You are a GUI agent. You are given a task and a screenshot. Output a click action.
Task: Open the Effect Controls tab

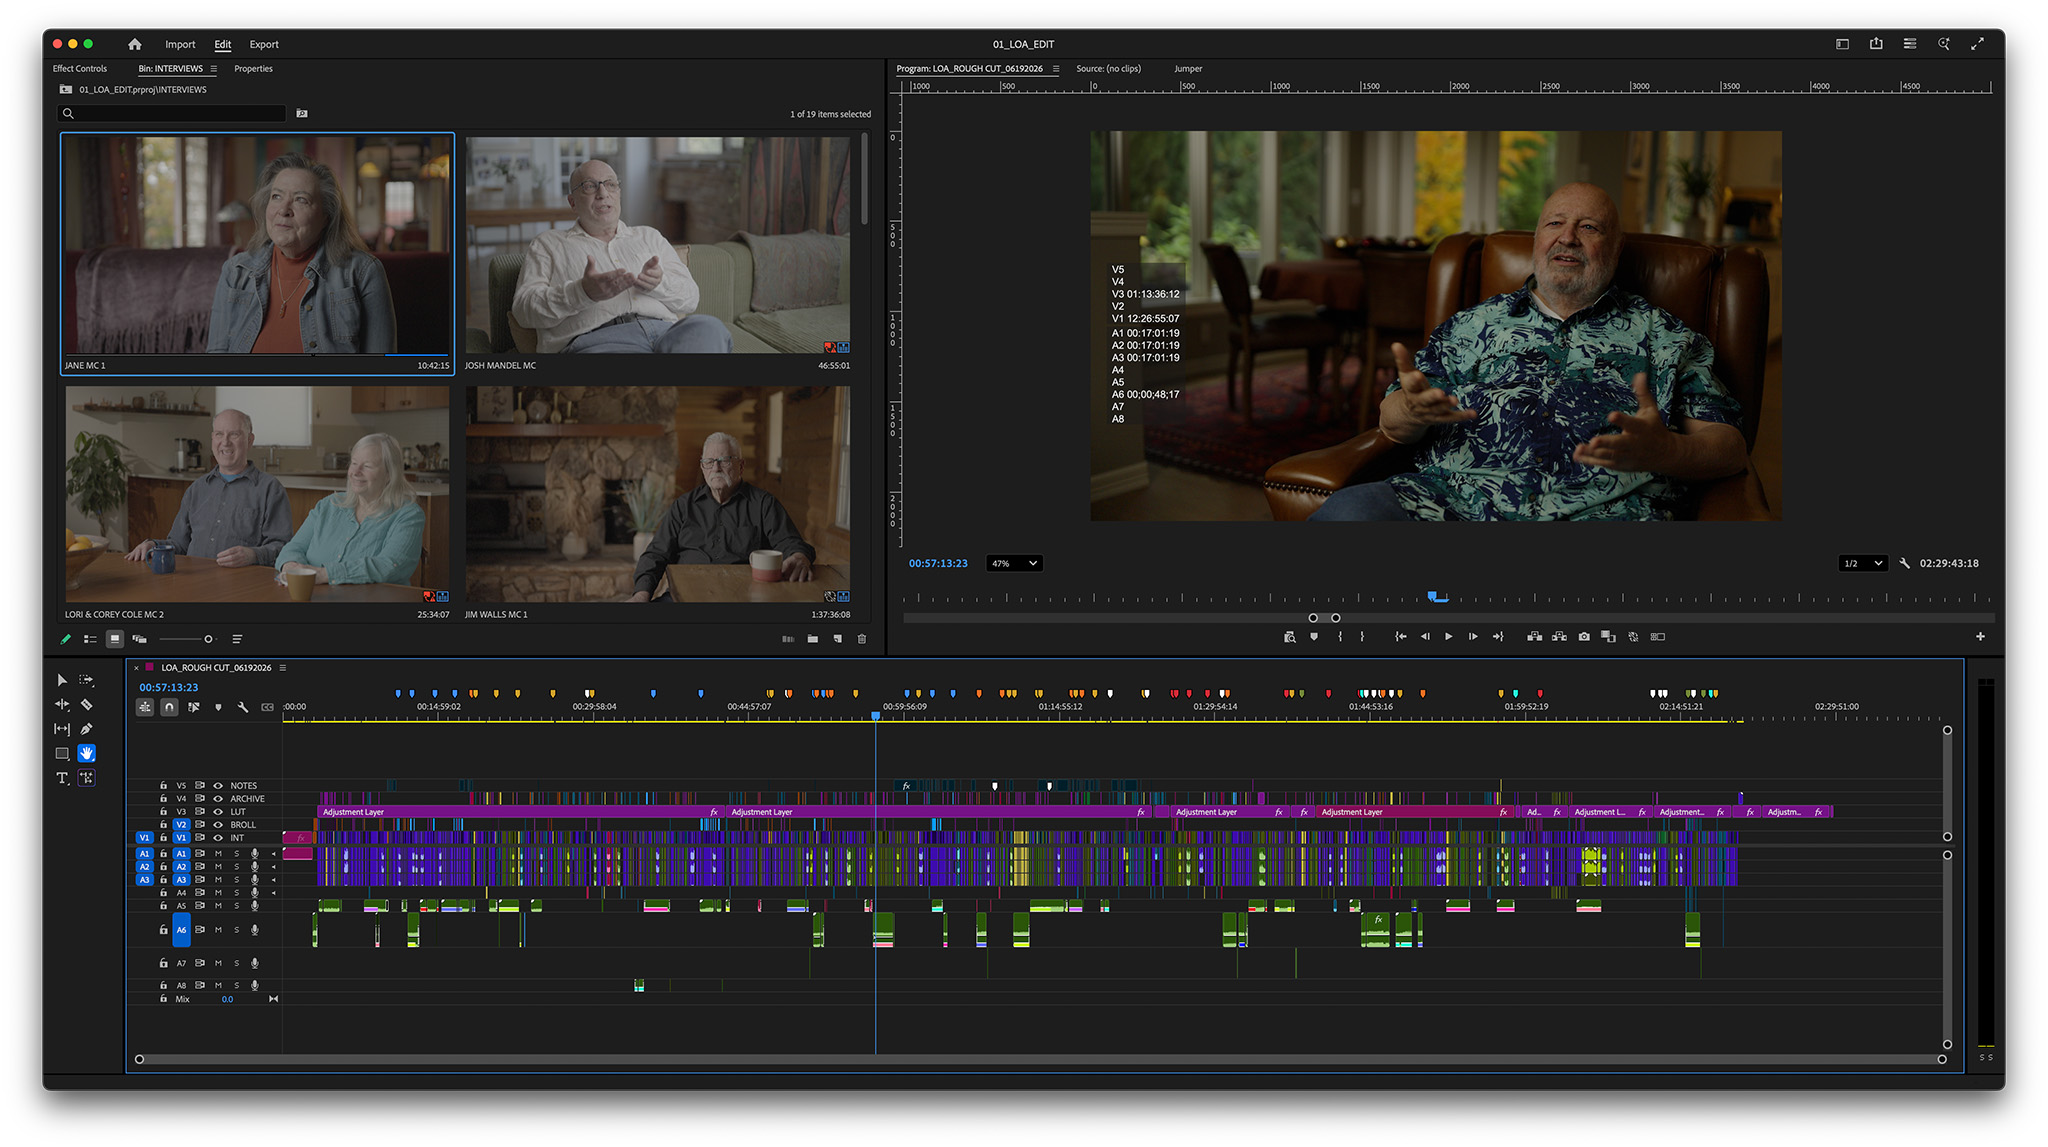pyautogui.click(x=80, y=69)
